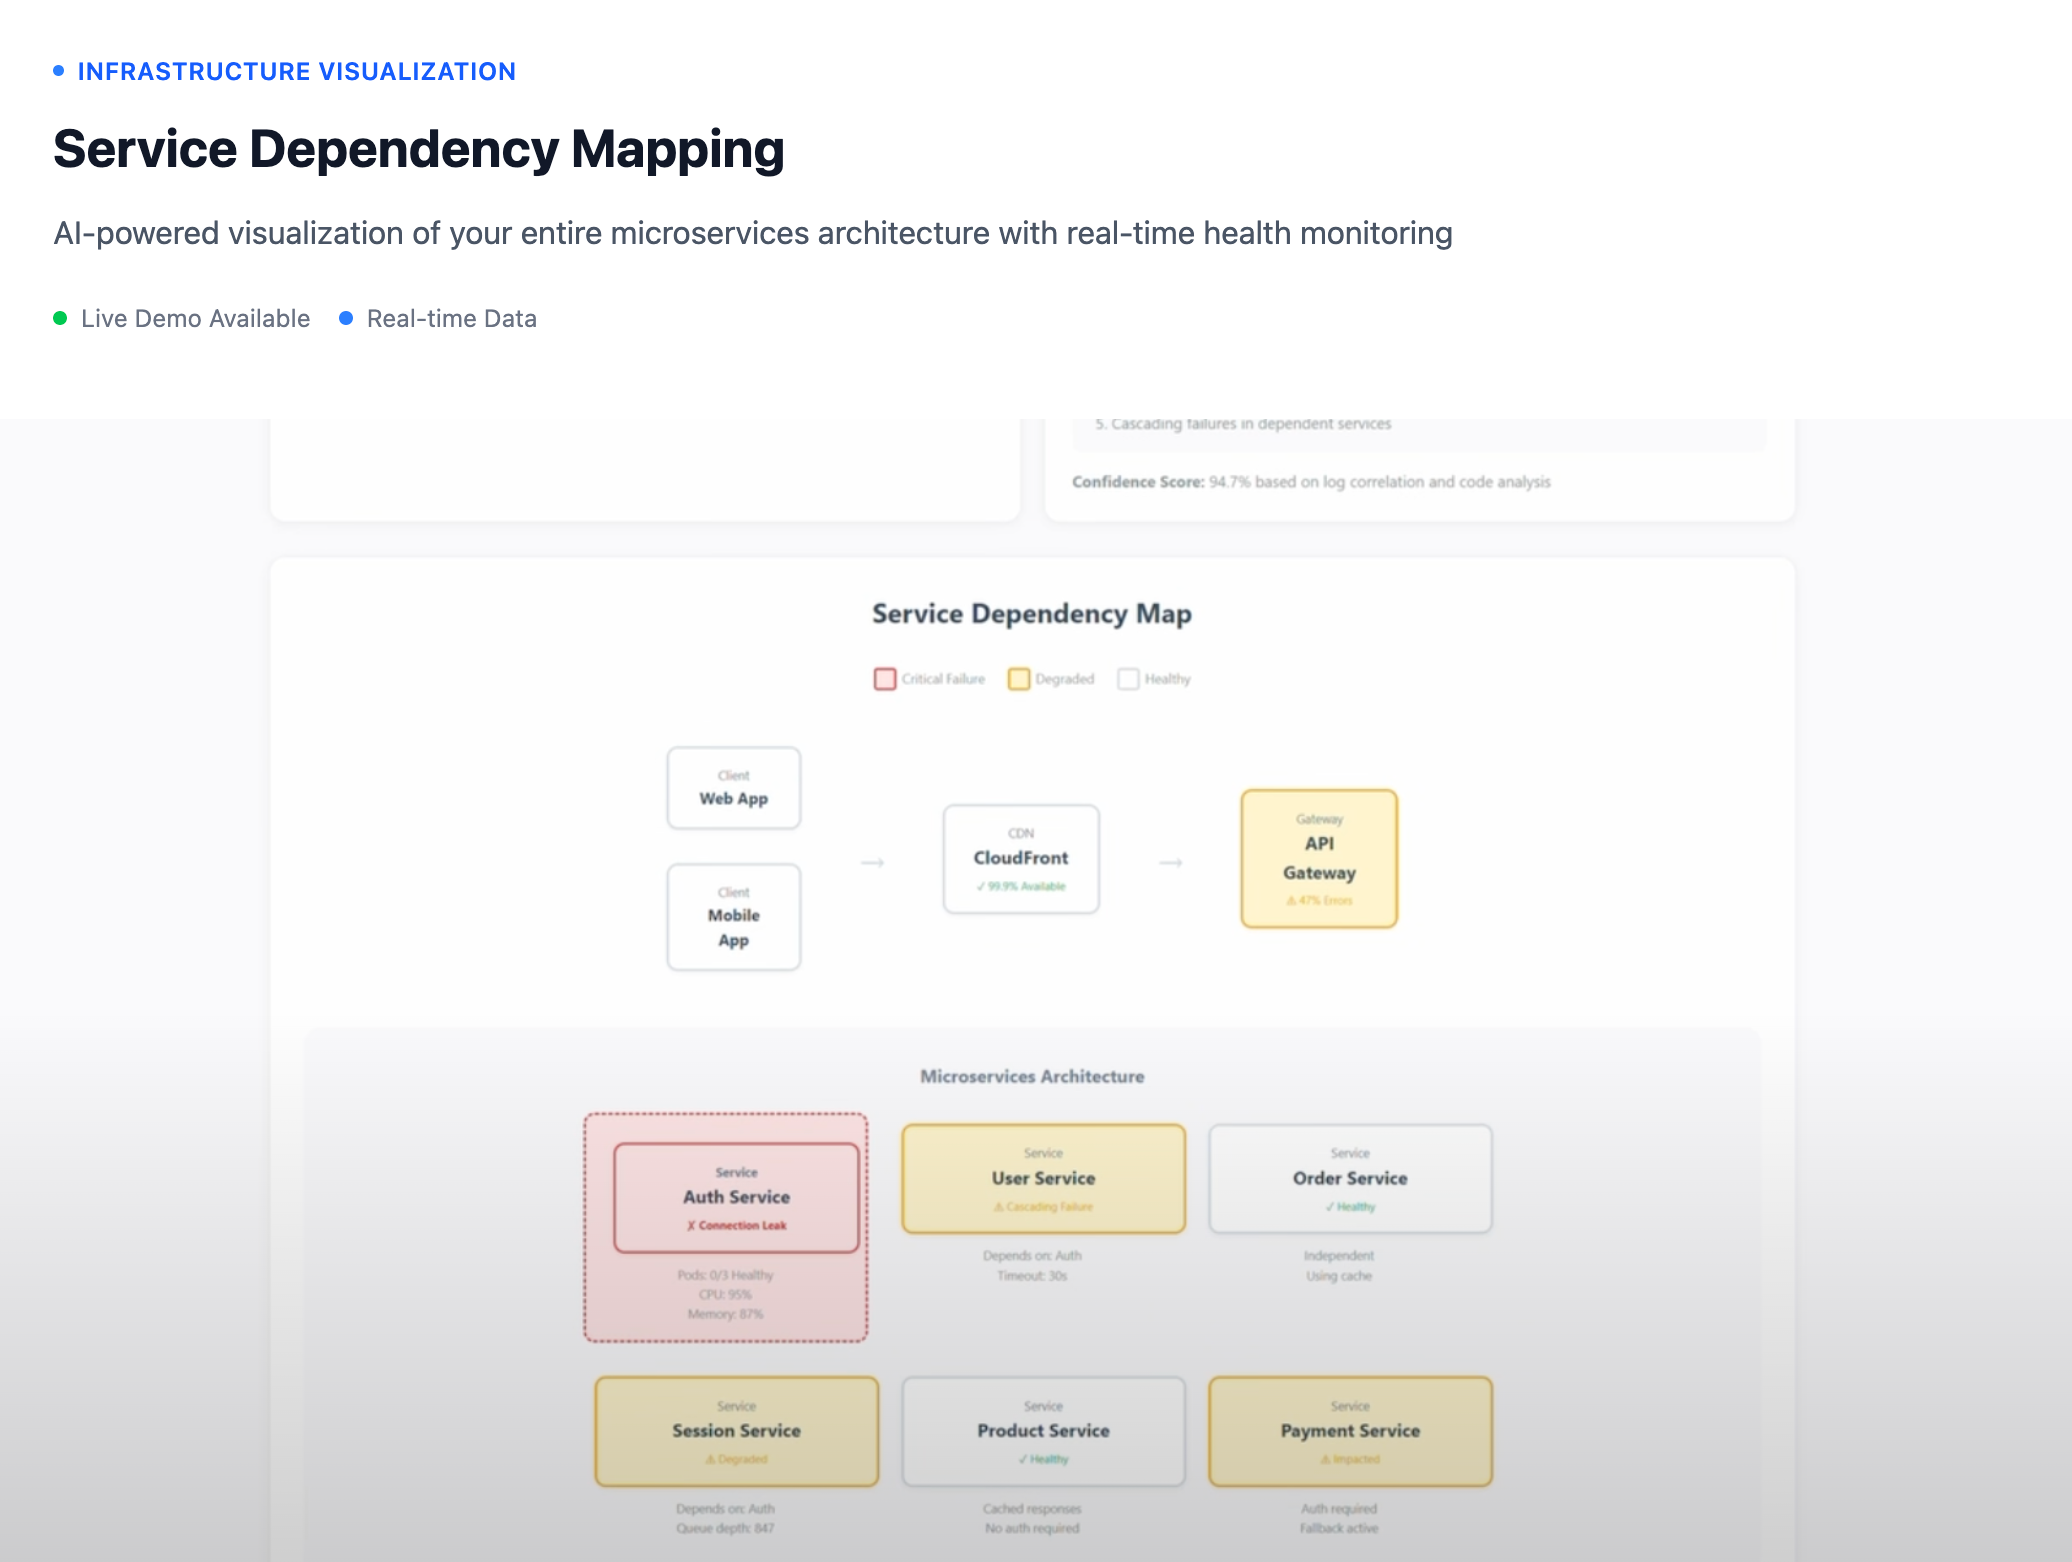2072x1562 pixels.
Task: Select the Mobile App client node
Action: [x=733, y=917]
